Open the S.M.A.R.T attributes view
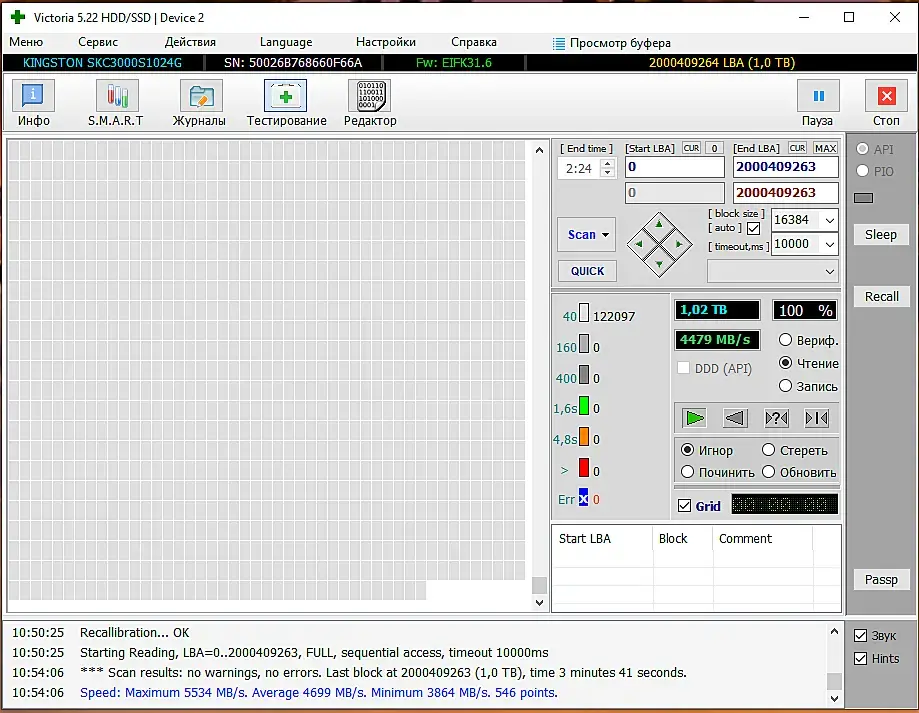 (117, 104)
